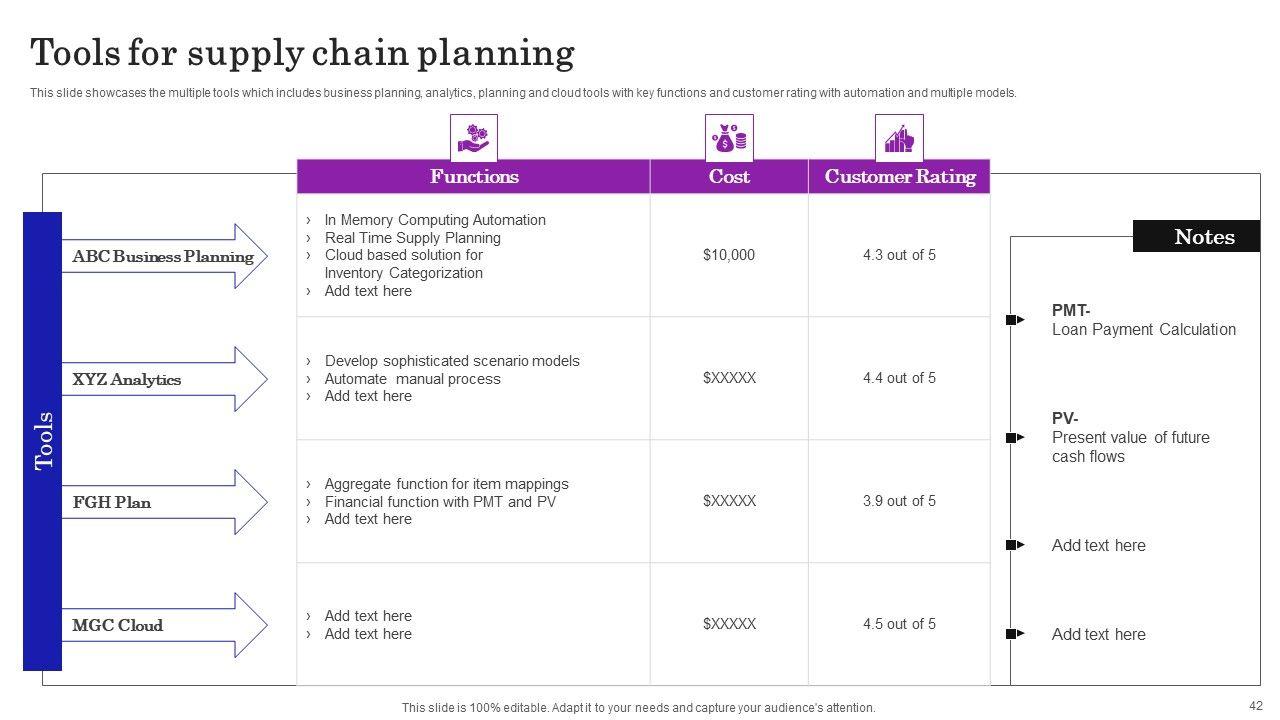This screenshot has height=720, width=1280.
Task: Click the Functions column header
Action: click(474, 177)
